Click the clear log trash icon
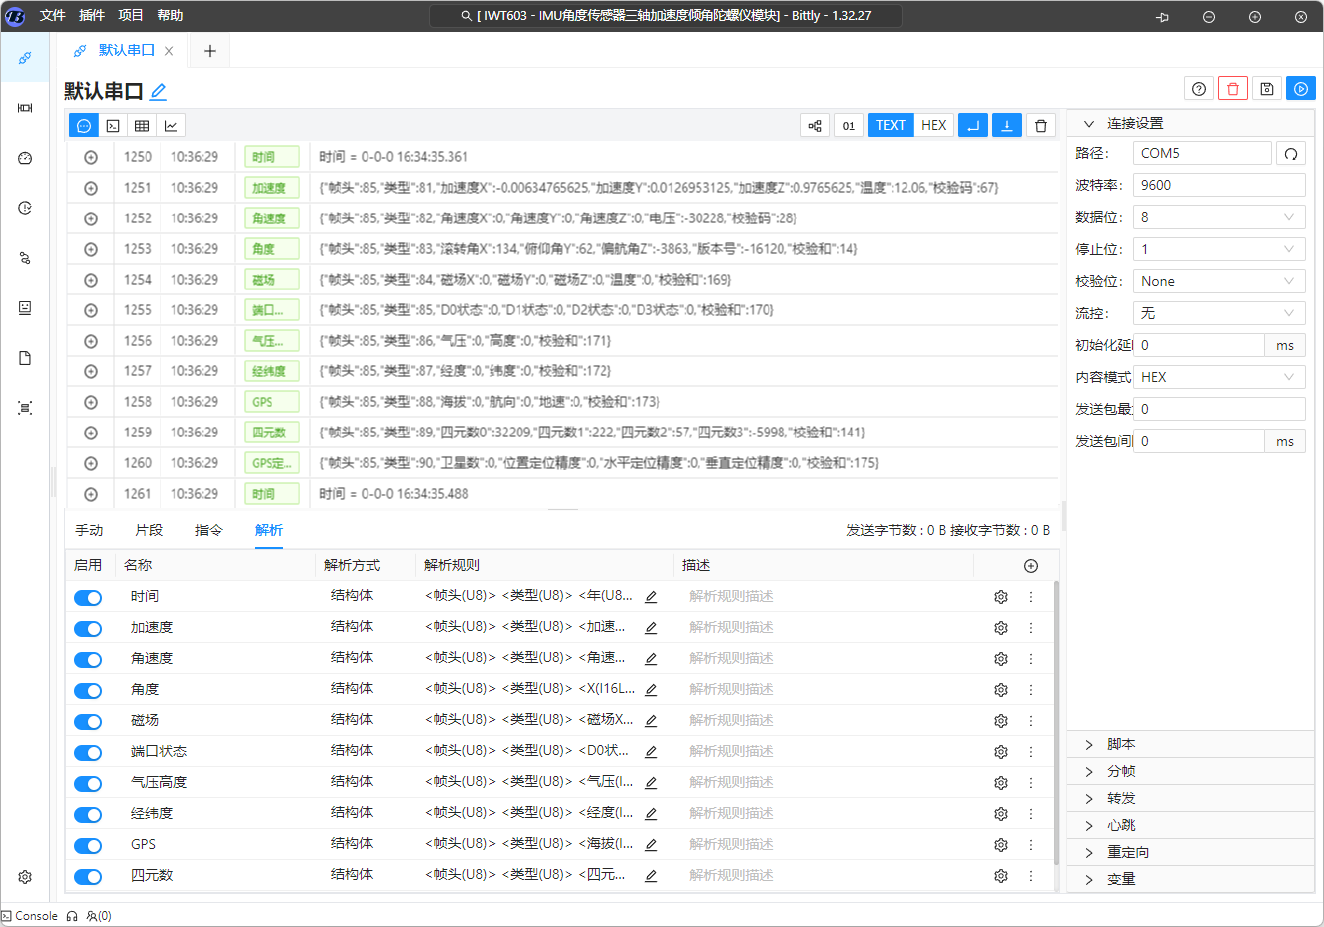 coord(1041,125)
